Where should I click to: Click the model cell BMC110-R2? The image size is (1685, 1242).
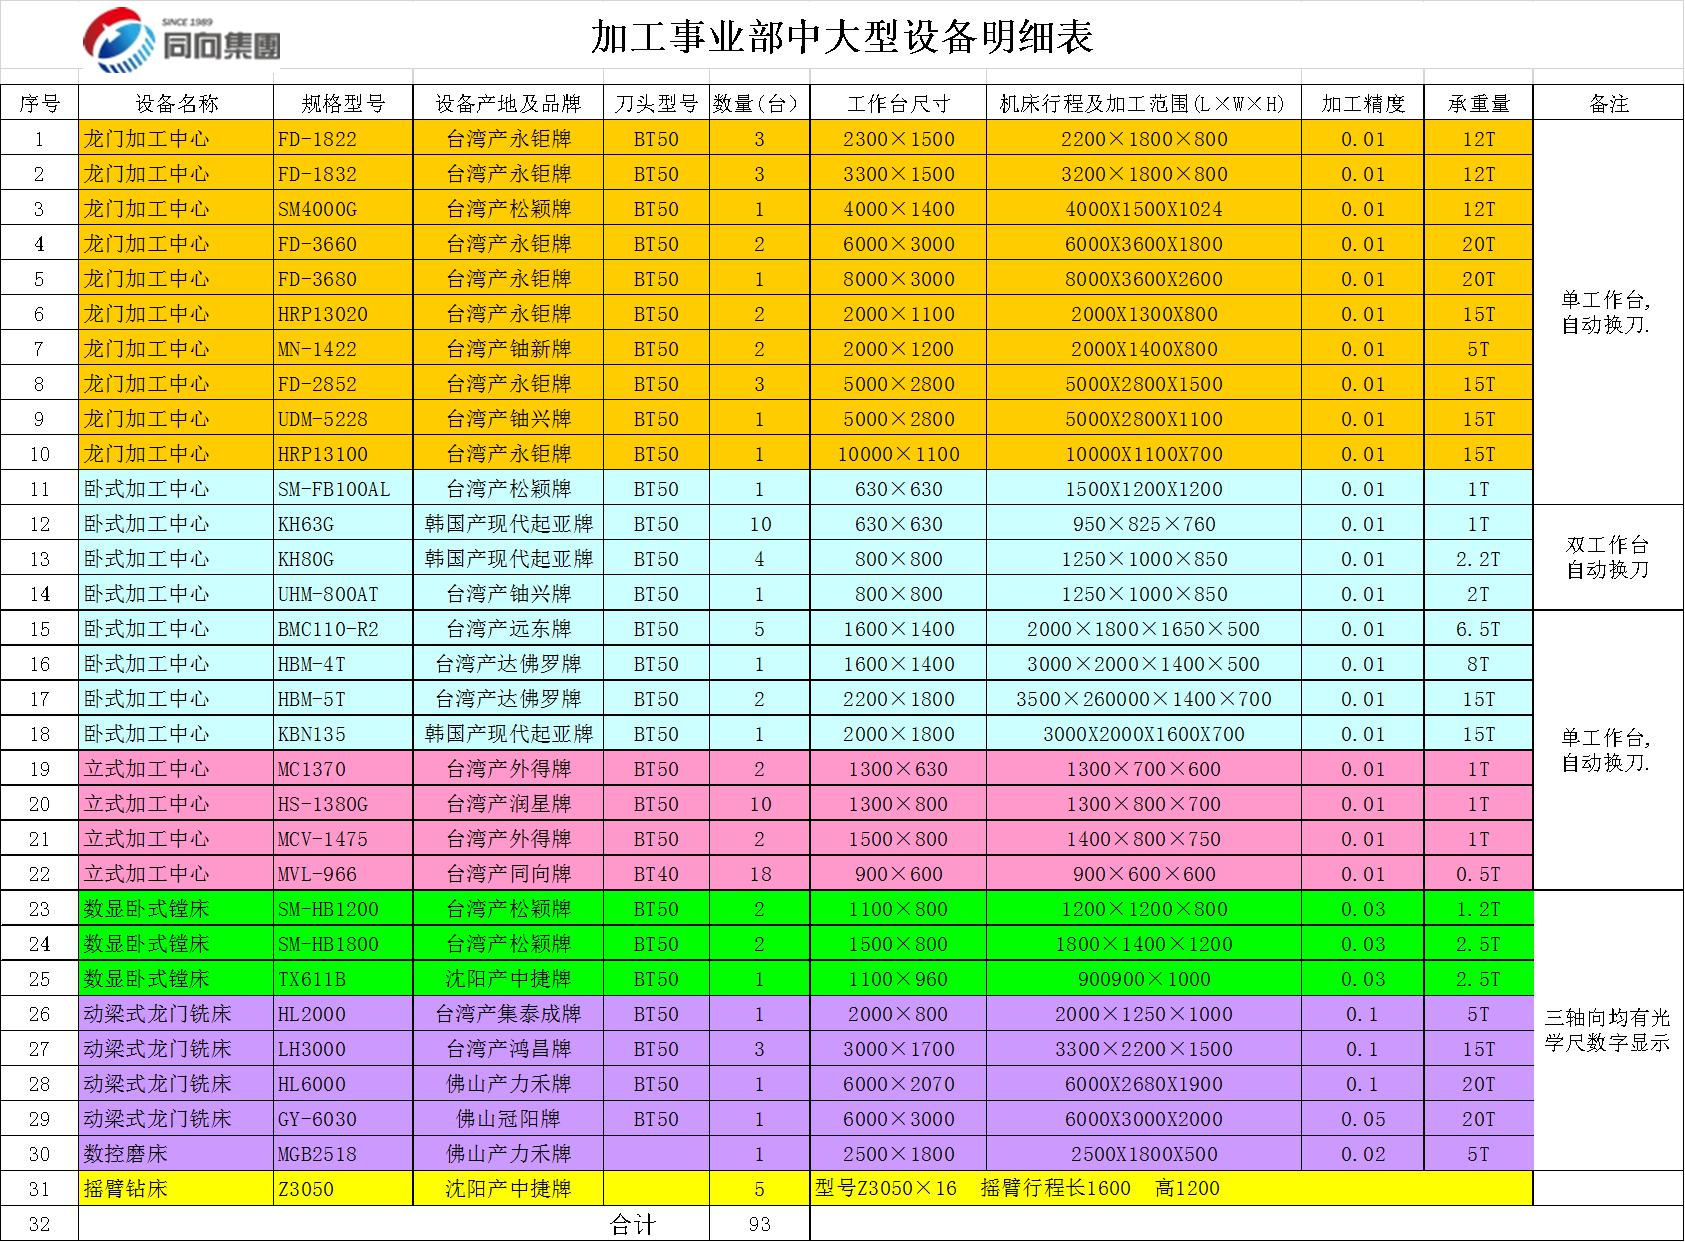coord(343,628)
